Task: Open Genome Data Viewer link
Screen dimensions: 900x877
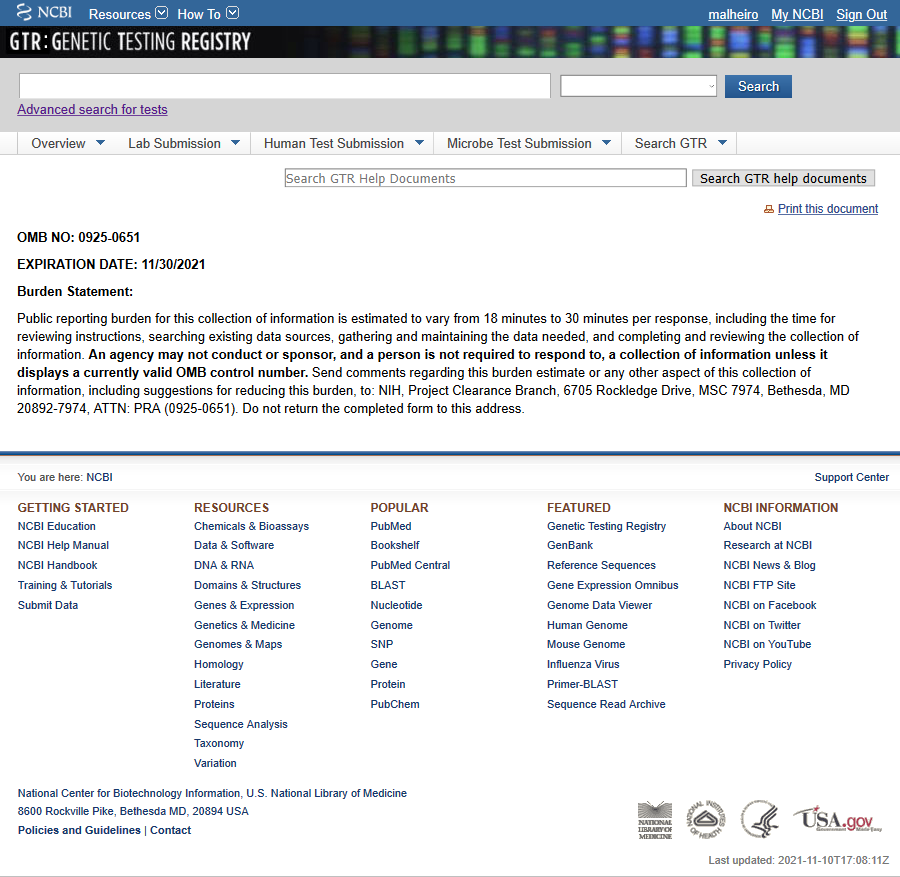Action: (599, 605)
